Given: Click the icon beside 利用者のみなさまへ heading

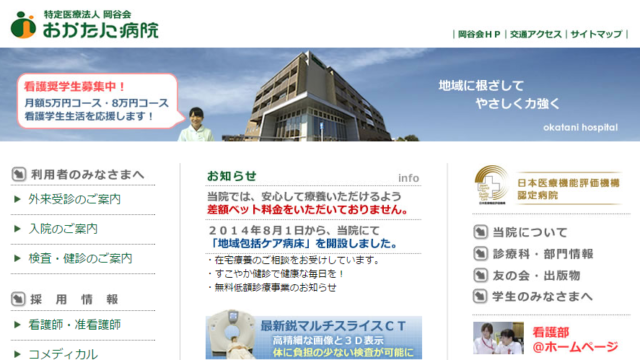Looking at the screenshot, I should 19,174.
